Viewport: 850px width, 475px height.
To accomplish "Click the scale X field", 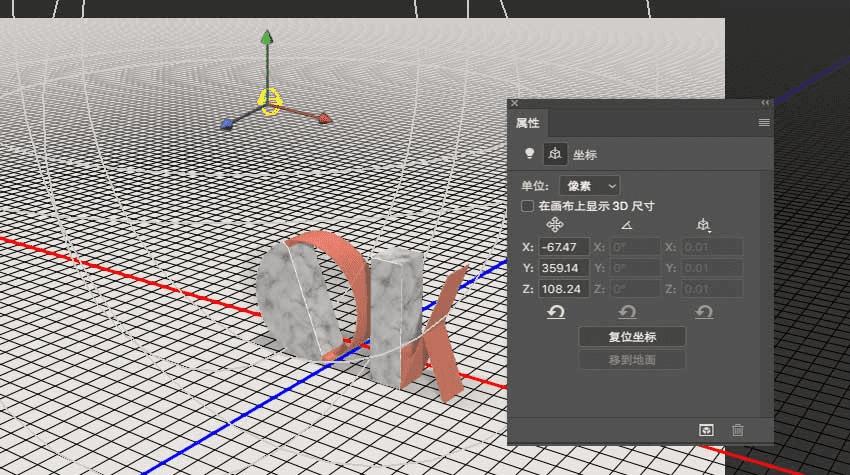I will tap(712, 247).
